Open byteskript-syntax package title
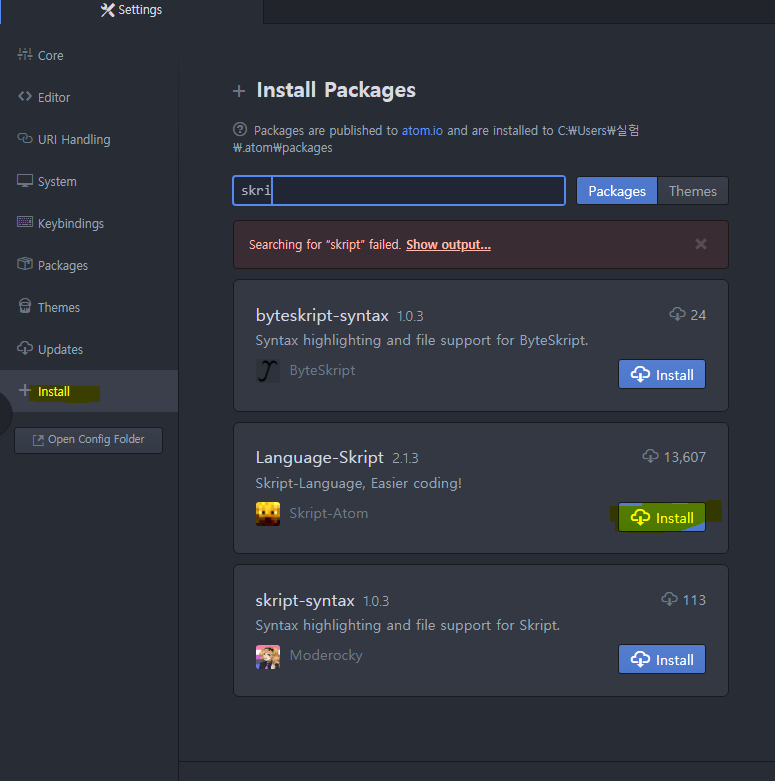This screenshot has width=775, height=781. (x=322, y=315)
